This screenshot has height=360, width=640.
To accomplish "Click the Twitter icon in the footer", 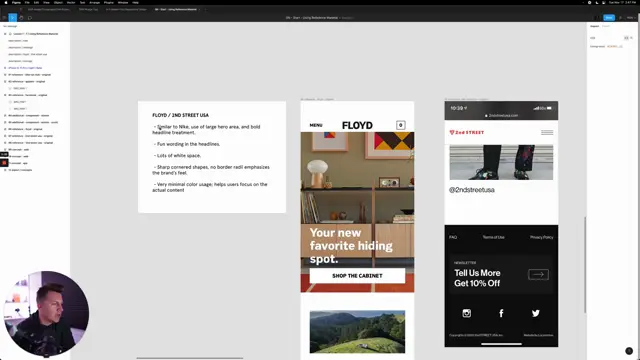I will click(x=536, y=313).
